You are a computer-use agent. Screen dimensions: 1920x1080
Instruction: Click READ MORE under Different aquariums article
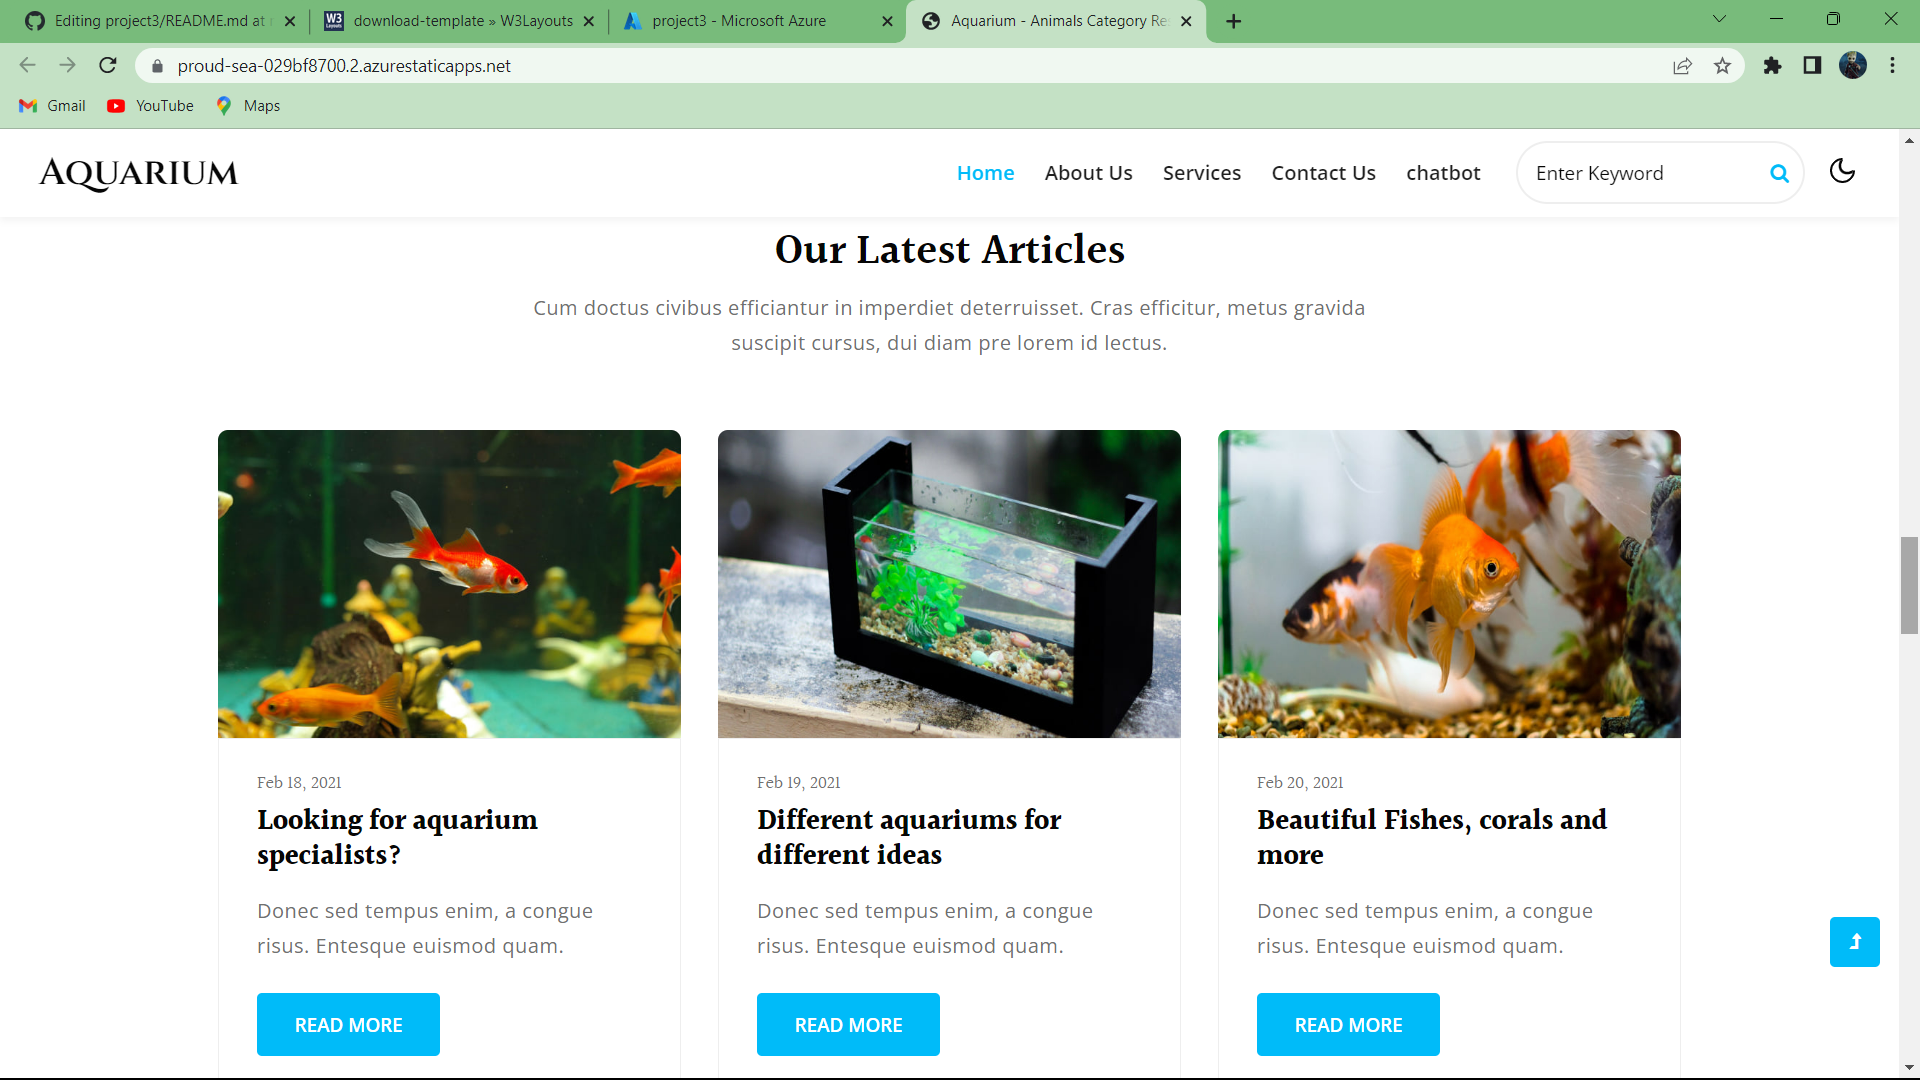[848, 1025]
